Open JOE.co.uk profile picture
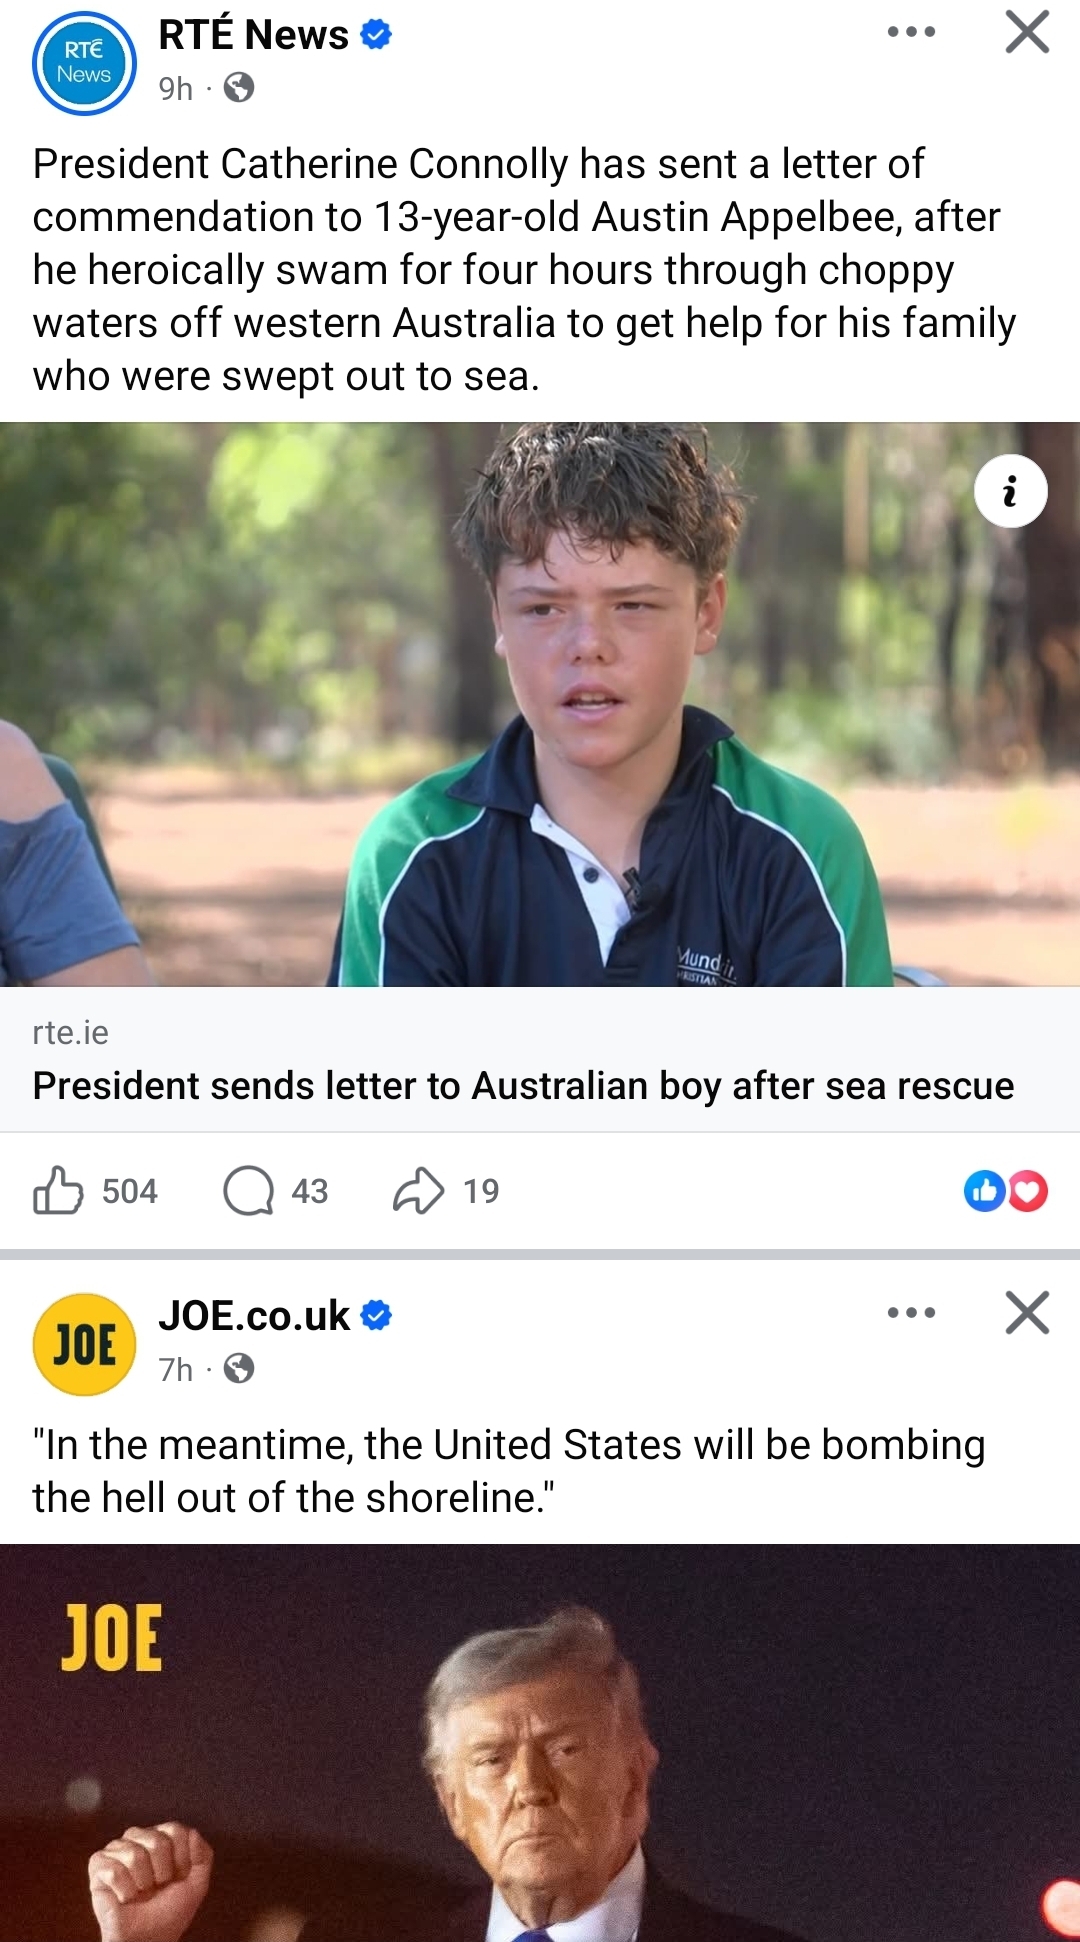Image resolution: width=1080 pixels, height=1942 pixels. point(84,1344)
